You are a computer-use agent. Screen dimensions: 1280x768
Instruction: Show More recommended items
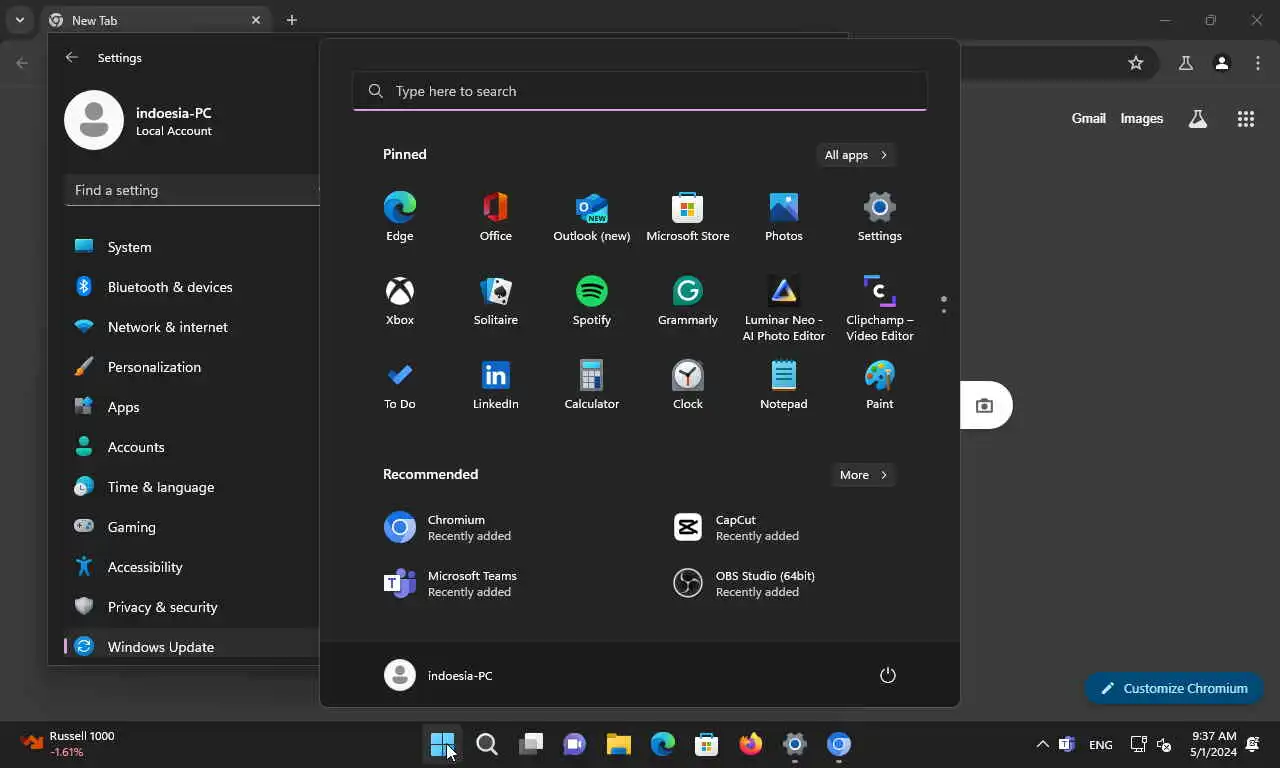click(864, 475)
